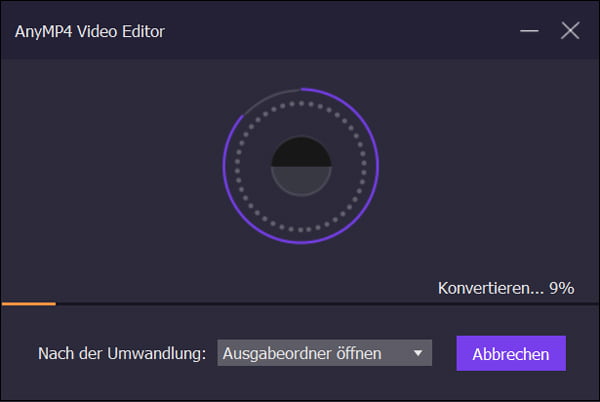Image resolution: width=600 pixels, height=402 pixels.
Task: Click the gray lower half of center icon
Action: (301, 181)
